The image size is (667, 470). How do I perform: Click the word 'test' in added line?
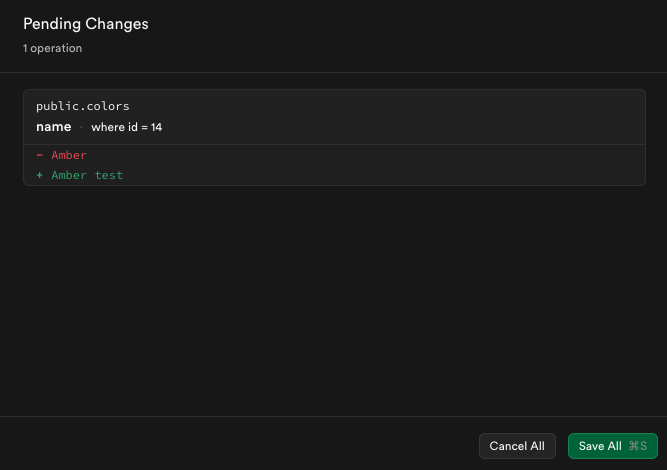point(109,175)
